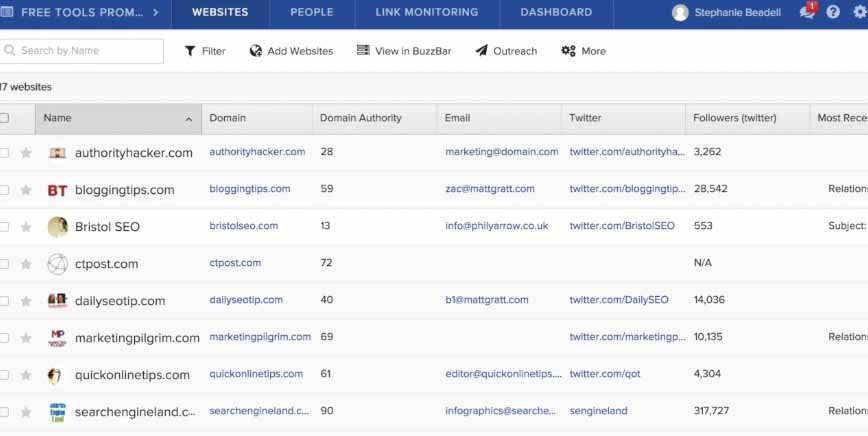Sort by Followers (twitter) column header
Image resolution: width=868 pixels, height=436 pixels.
coord(735,118)
